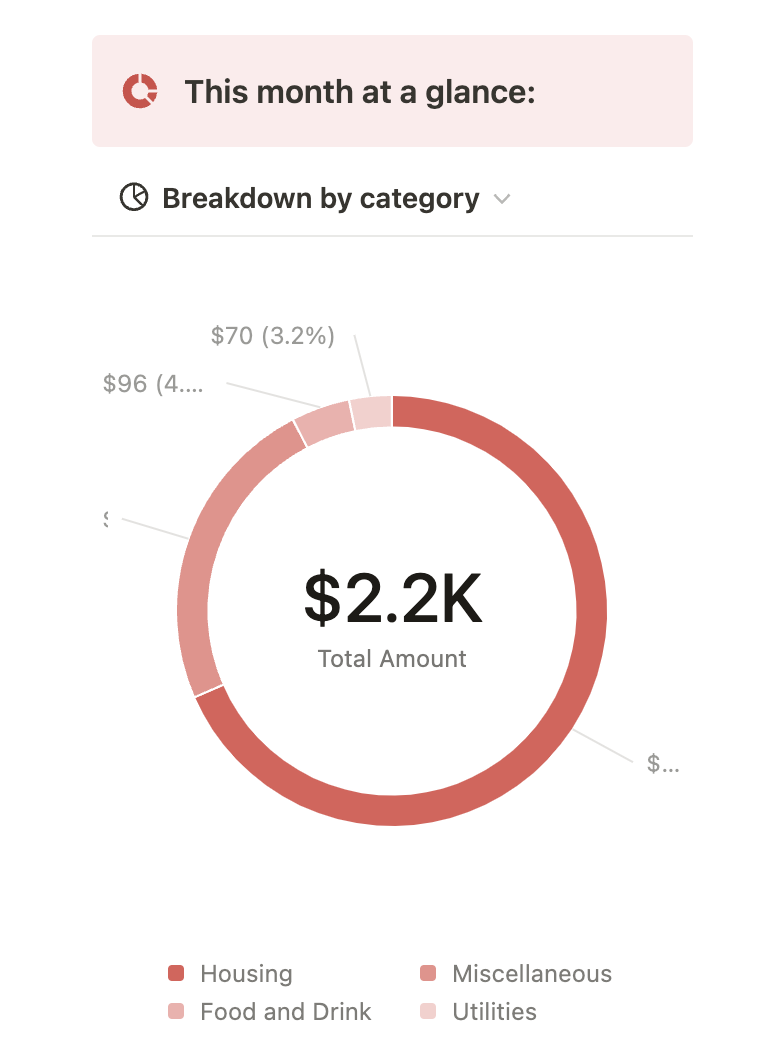Open the Breakdown by category view tab

(320, 198)
